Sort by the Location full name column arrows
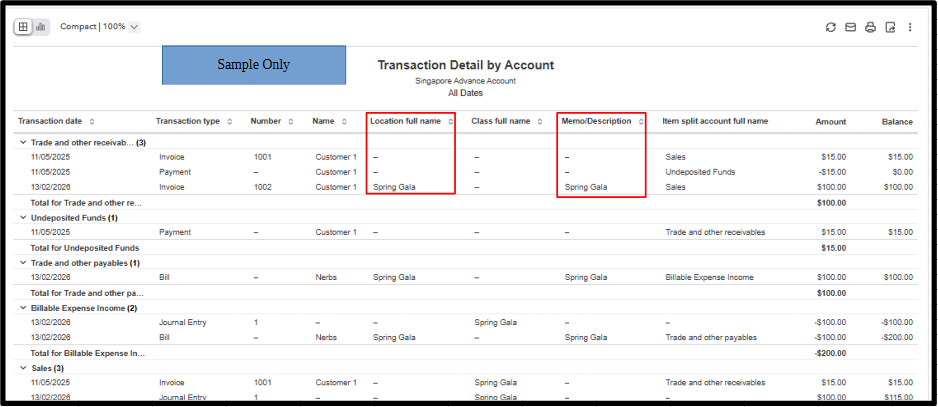 450,122
